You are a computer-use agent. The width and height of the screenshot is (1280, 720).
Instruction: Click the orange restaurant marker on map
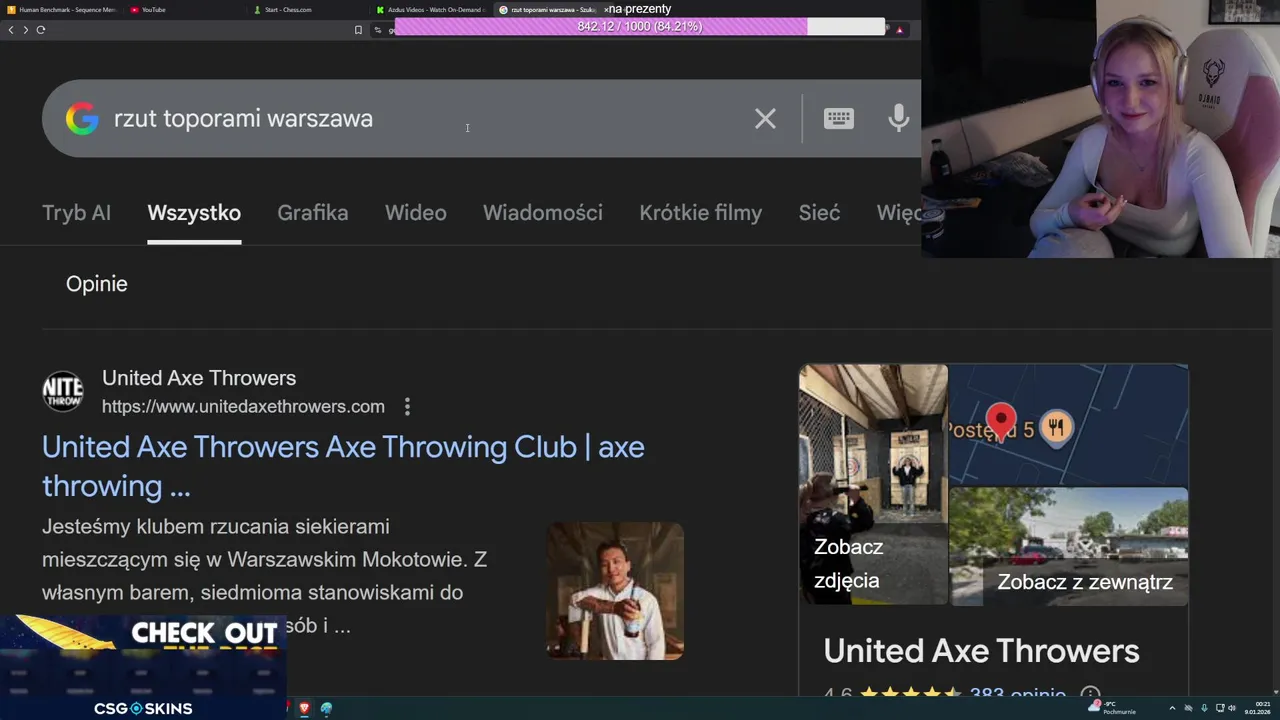coord(1056,428)
